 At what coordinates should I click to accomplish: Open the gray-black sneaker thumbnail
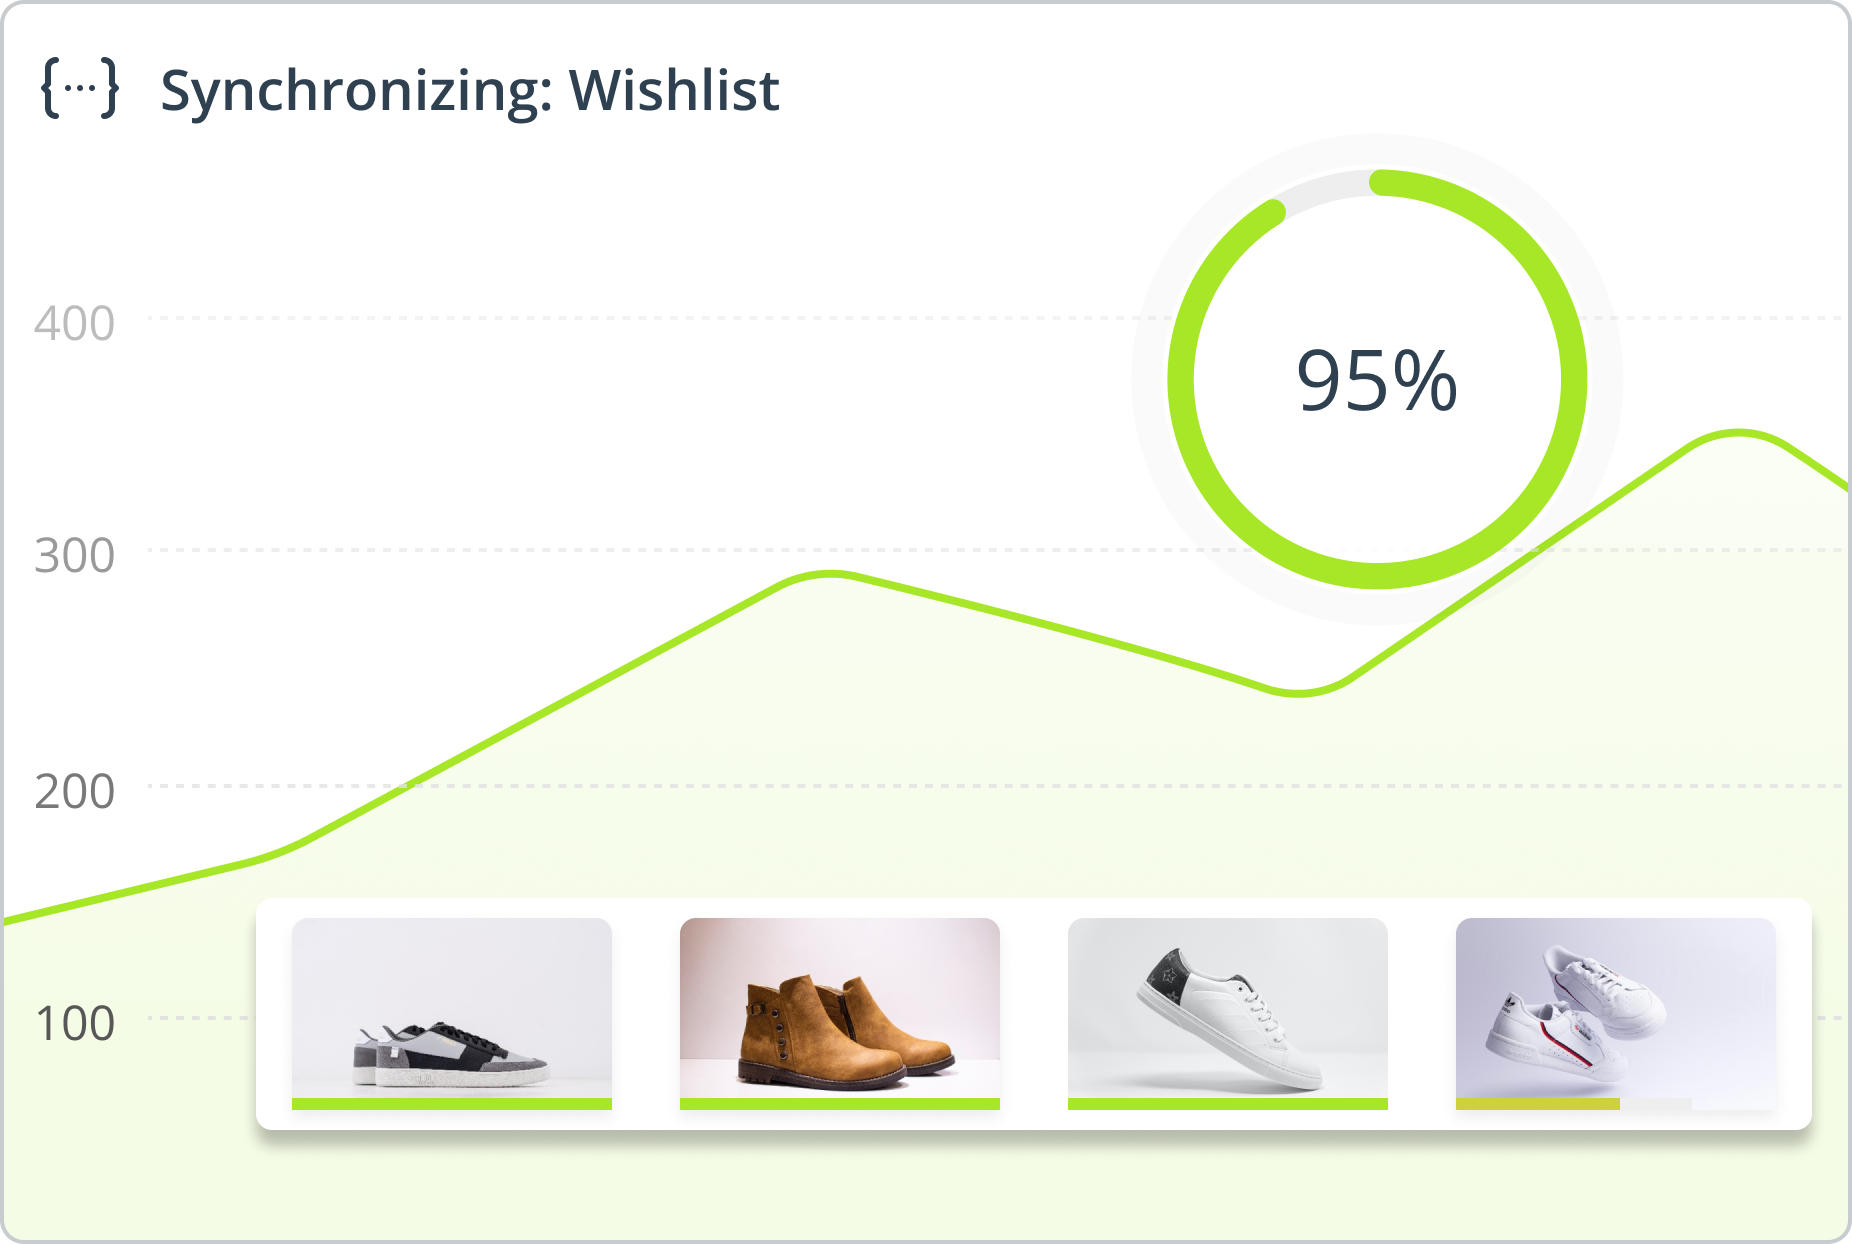(452, 1008)
